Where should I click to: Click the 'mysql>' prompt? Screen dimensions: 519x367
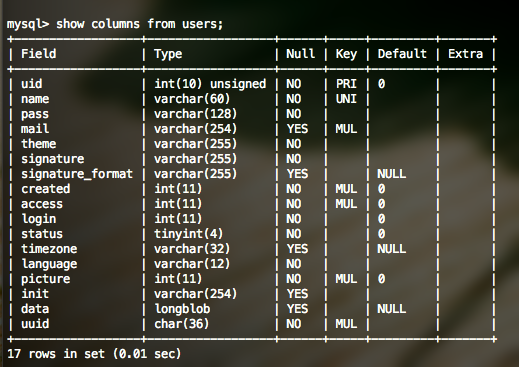point(28,24)
